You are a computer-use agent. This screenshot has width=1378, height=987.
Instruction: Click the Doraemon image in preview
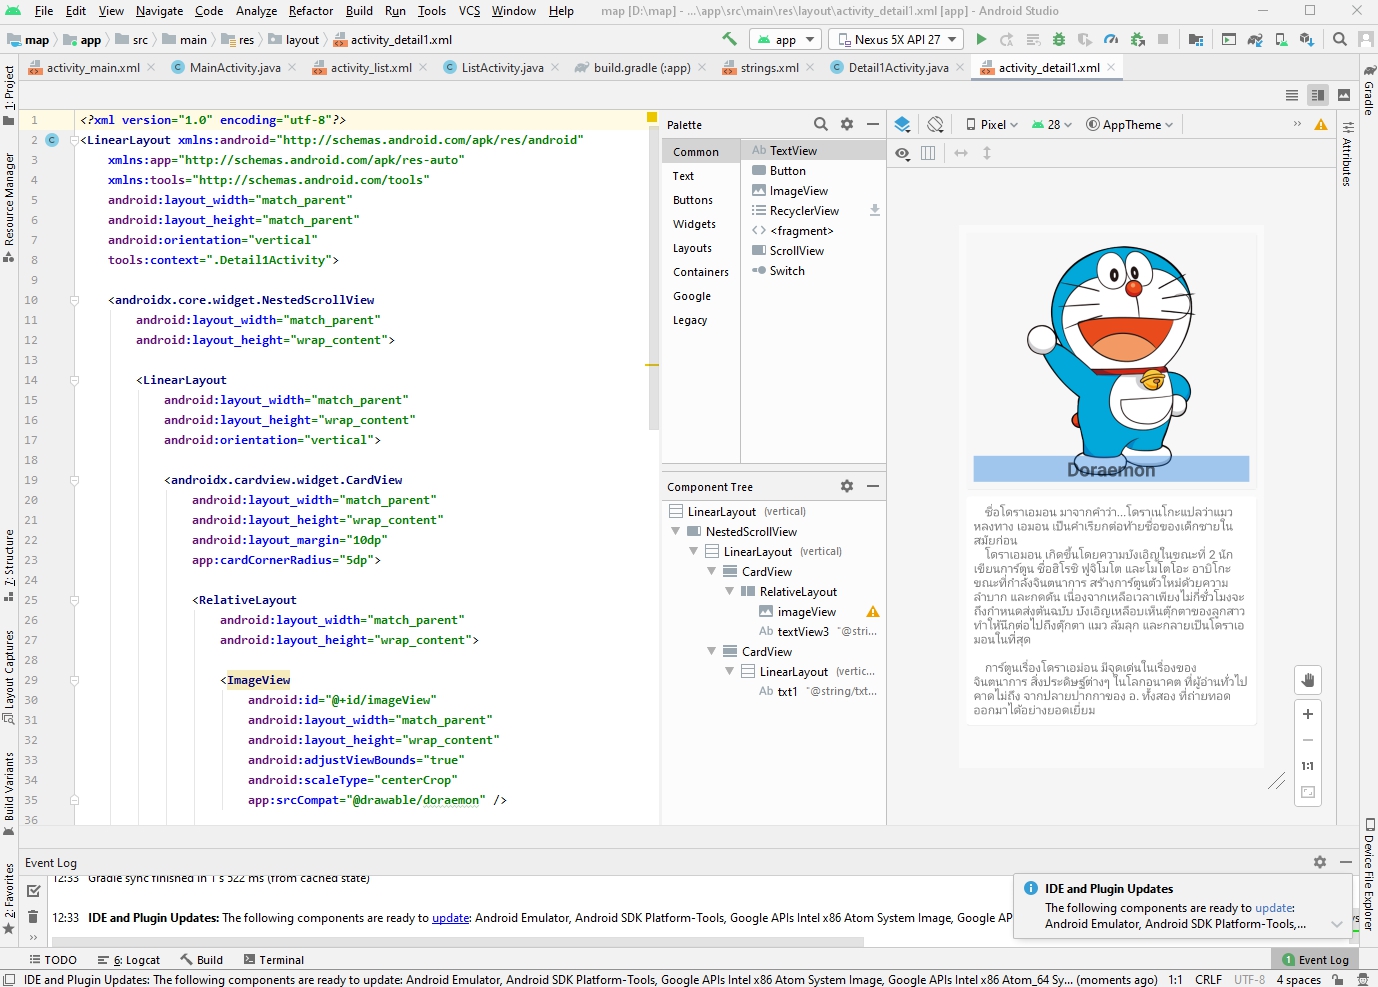pyautogui.click(x=1113, y=362)
